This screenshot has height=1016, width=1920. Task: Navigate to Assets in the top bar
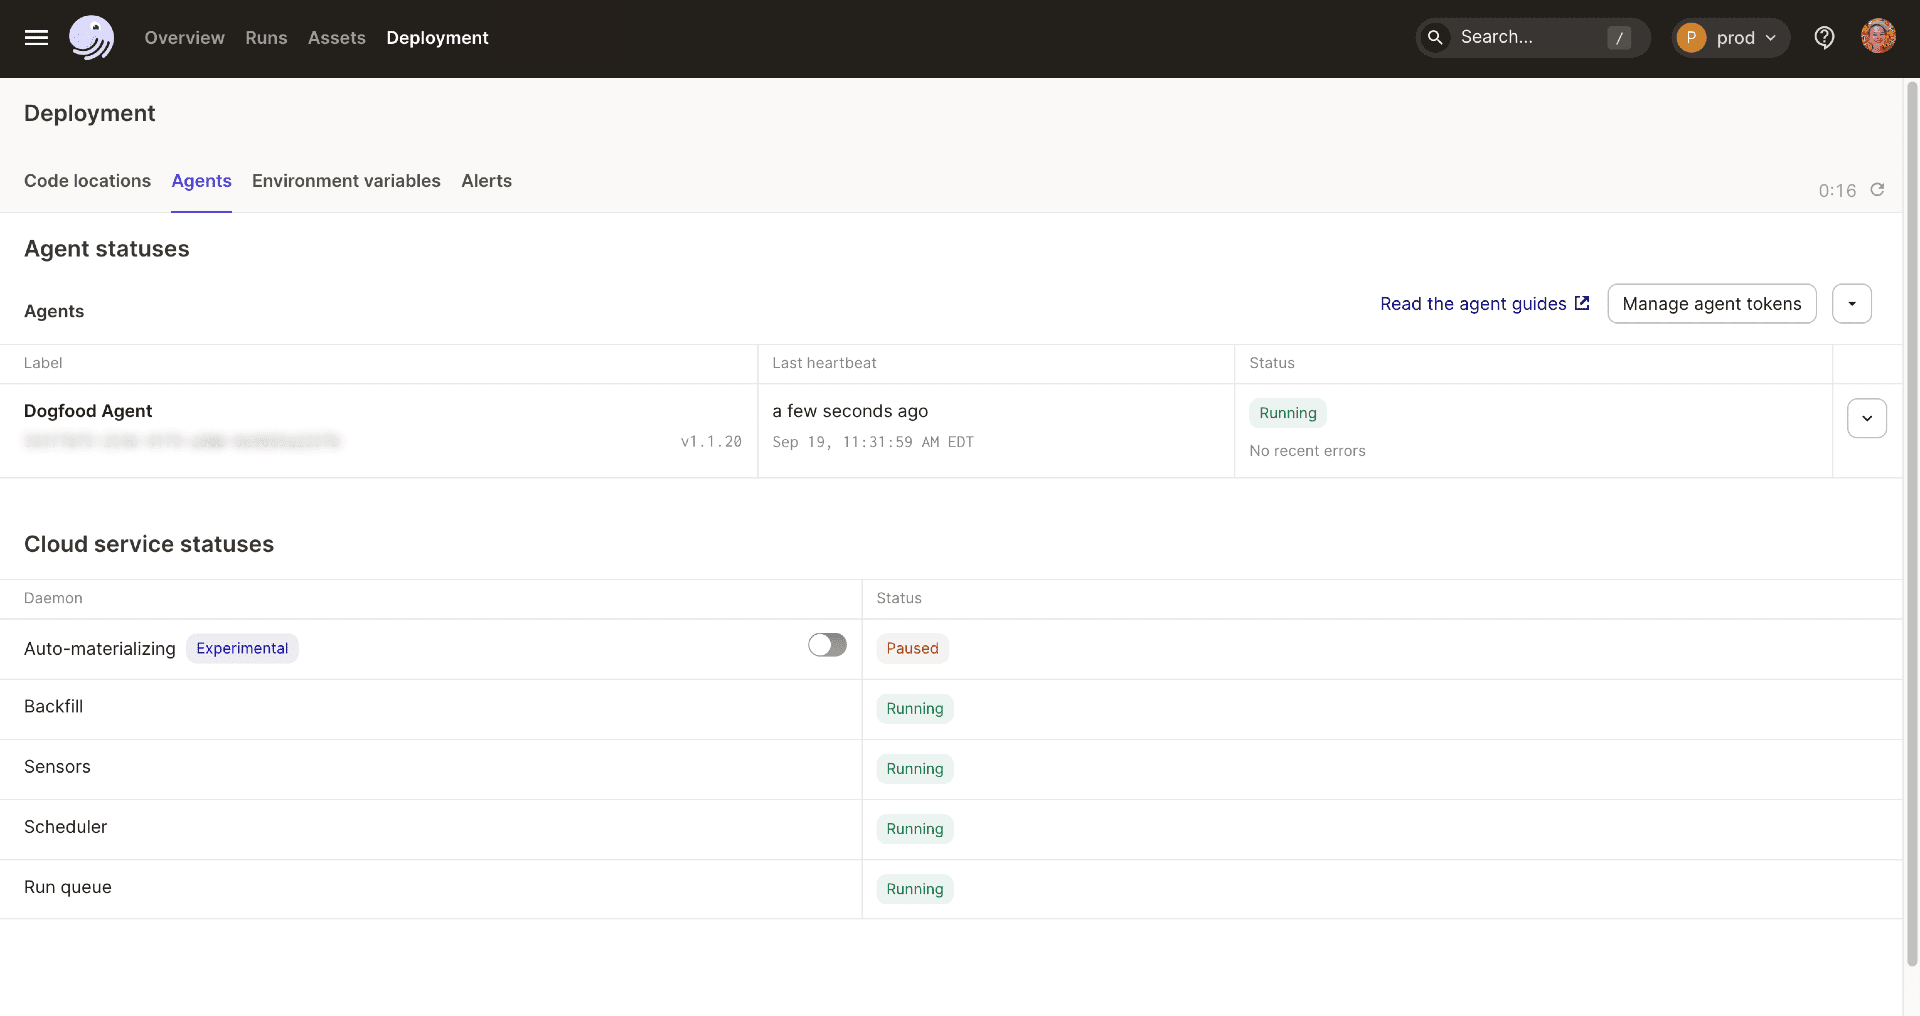tap(336, 38)
